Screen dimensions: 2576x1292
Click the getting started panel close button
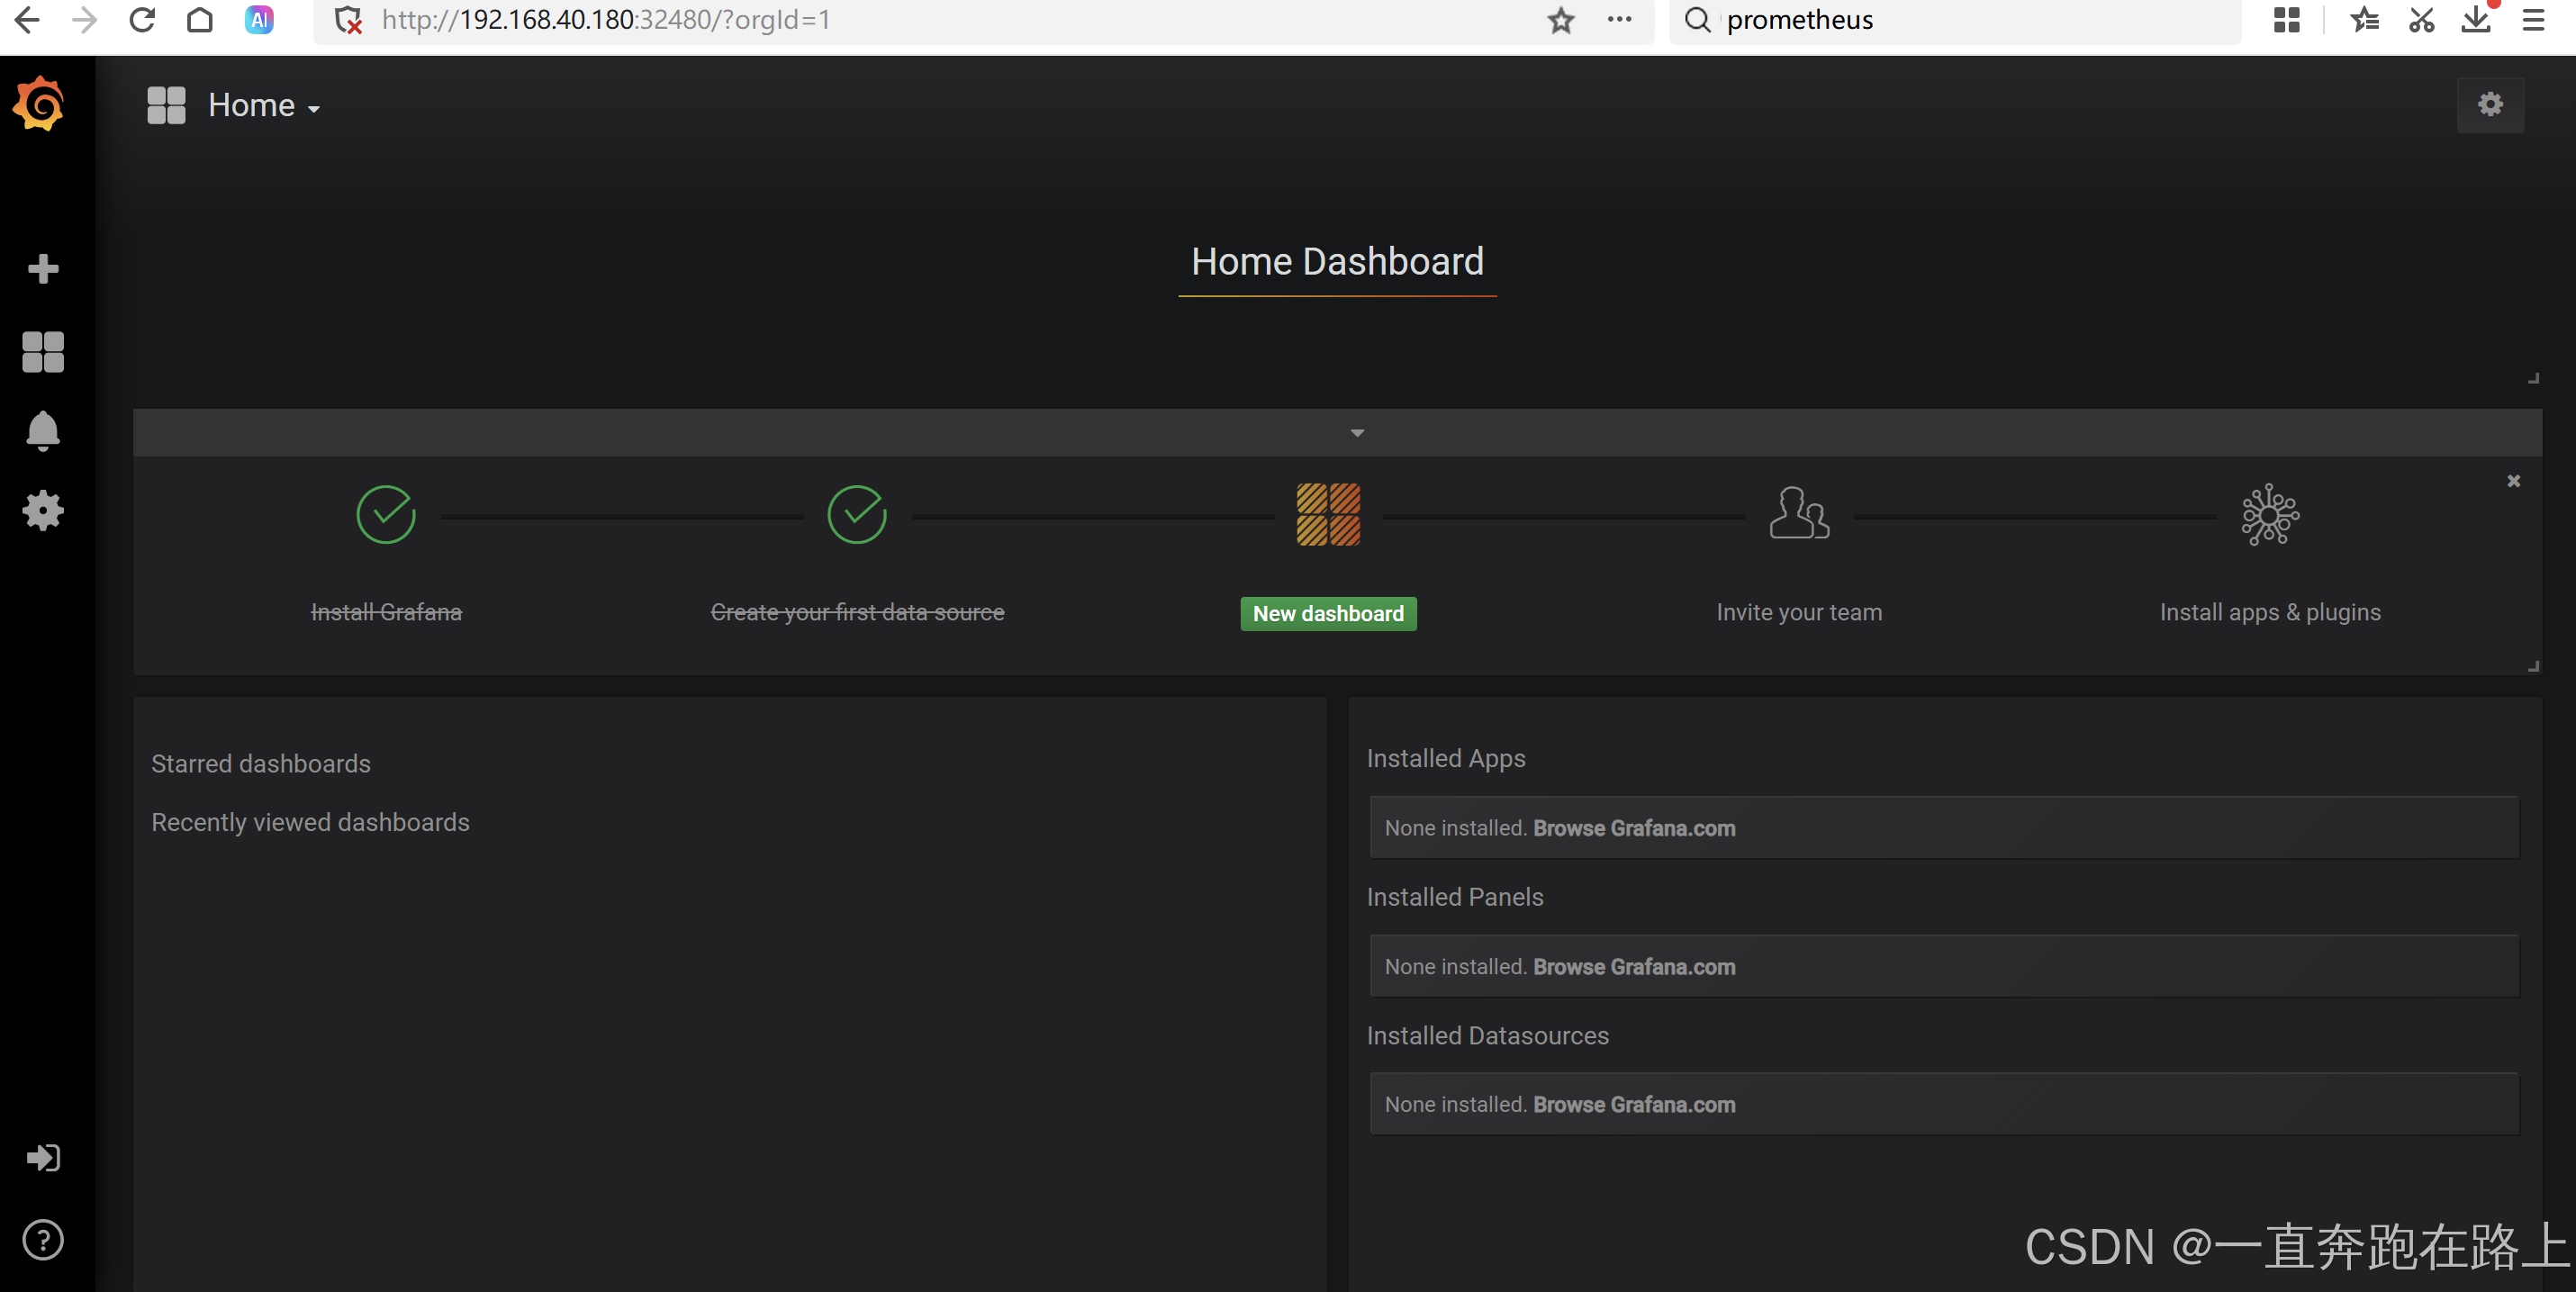[2513, 481]
